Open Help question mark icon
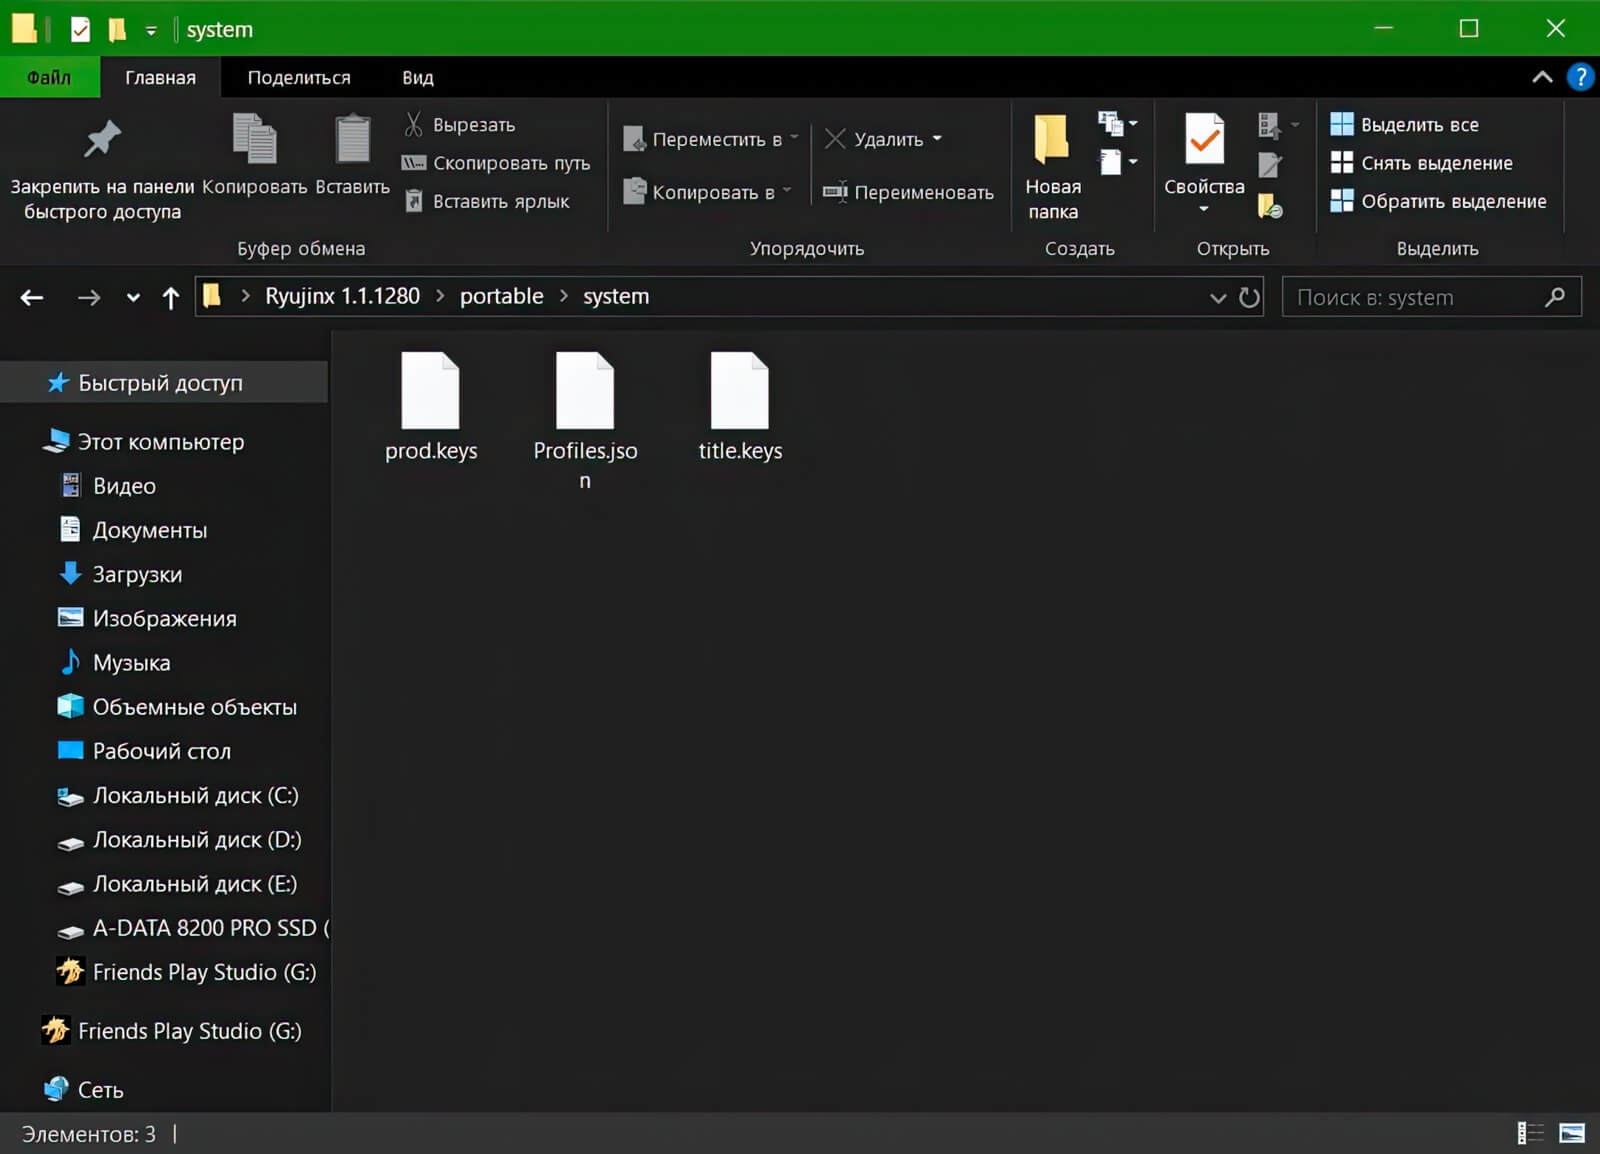Viewport: 1600px width, 1154px height. pos(1580,77)
